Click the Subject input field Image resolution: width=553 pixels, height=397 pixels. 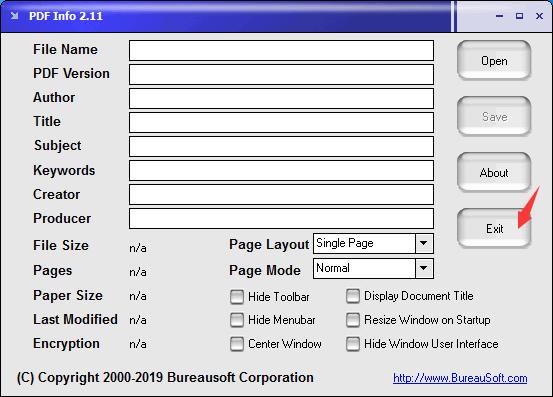click(x=281, y=146)
